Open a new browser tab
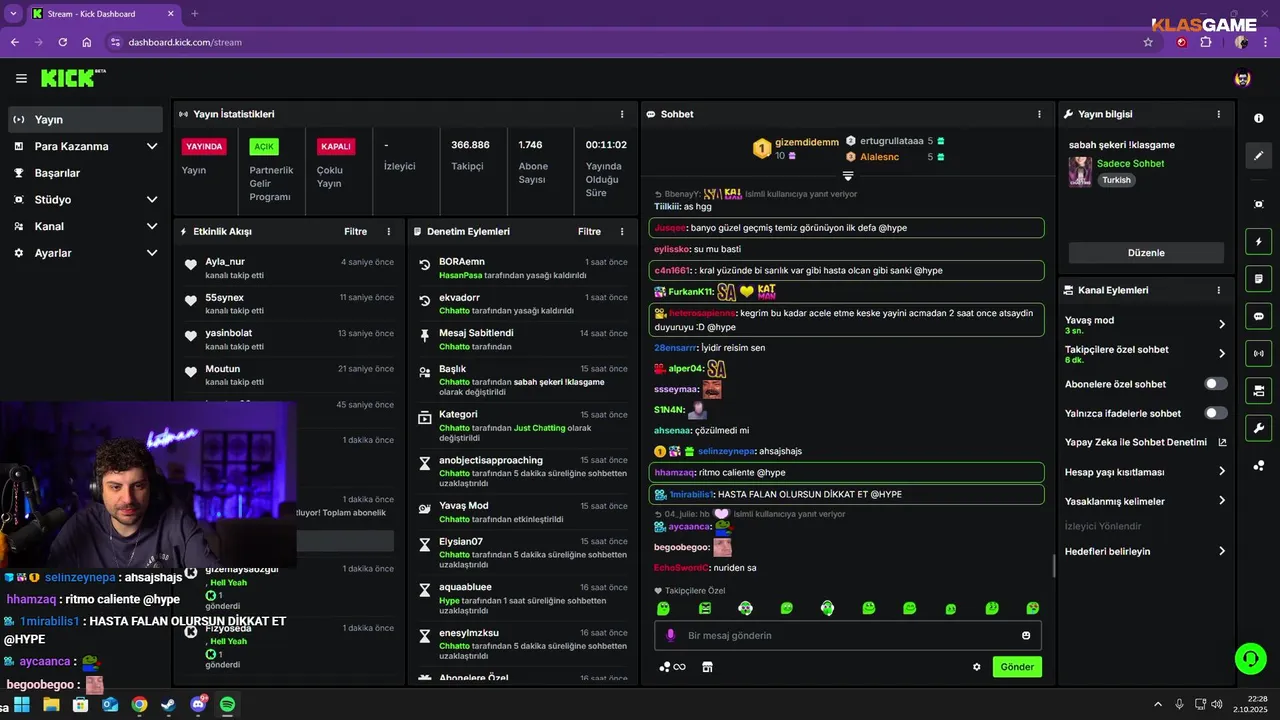The image size is (1280, 720). tap(194, 14)
